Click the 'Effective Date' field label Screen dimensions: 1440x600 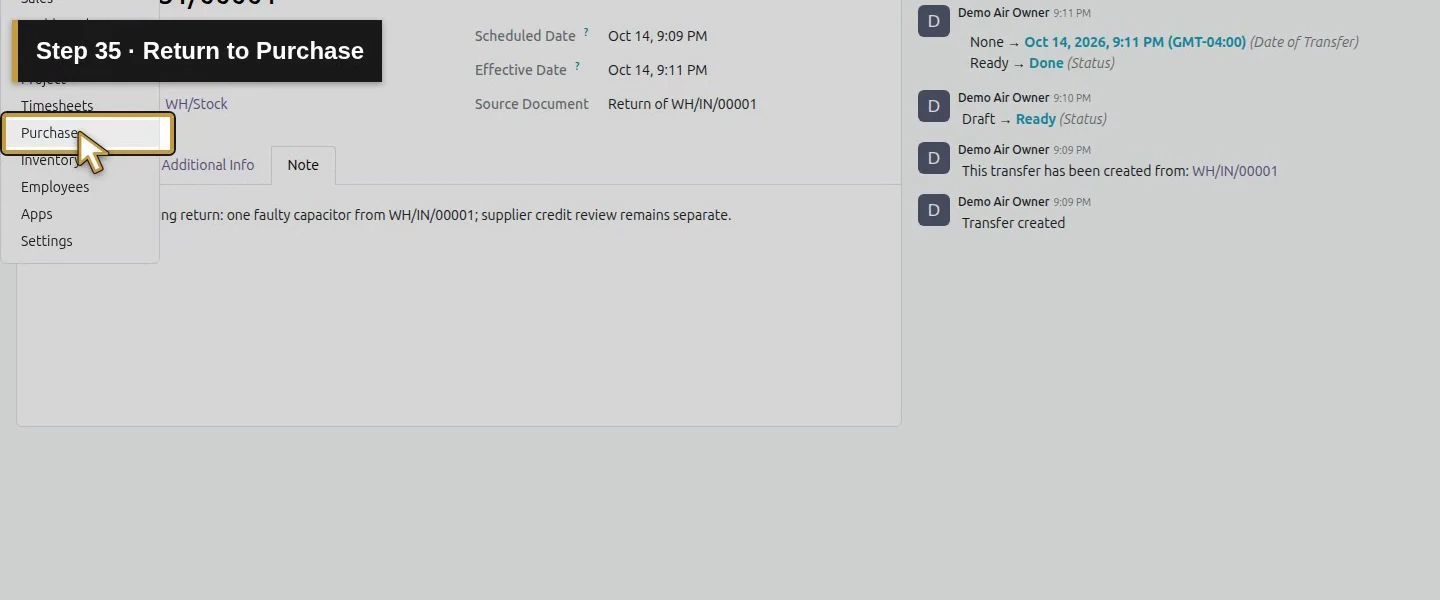click(521, 70)
